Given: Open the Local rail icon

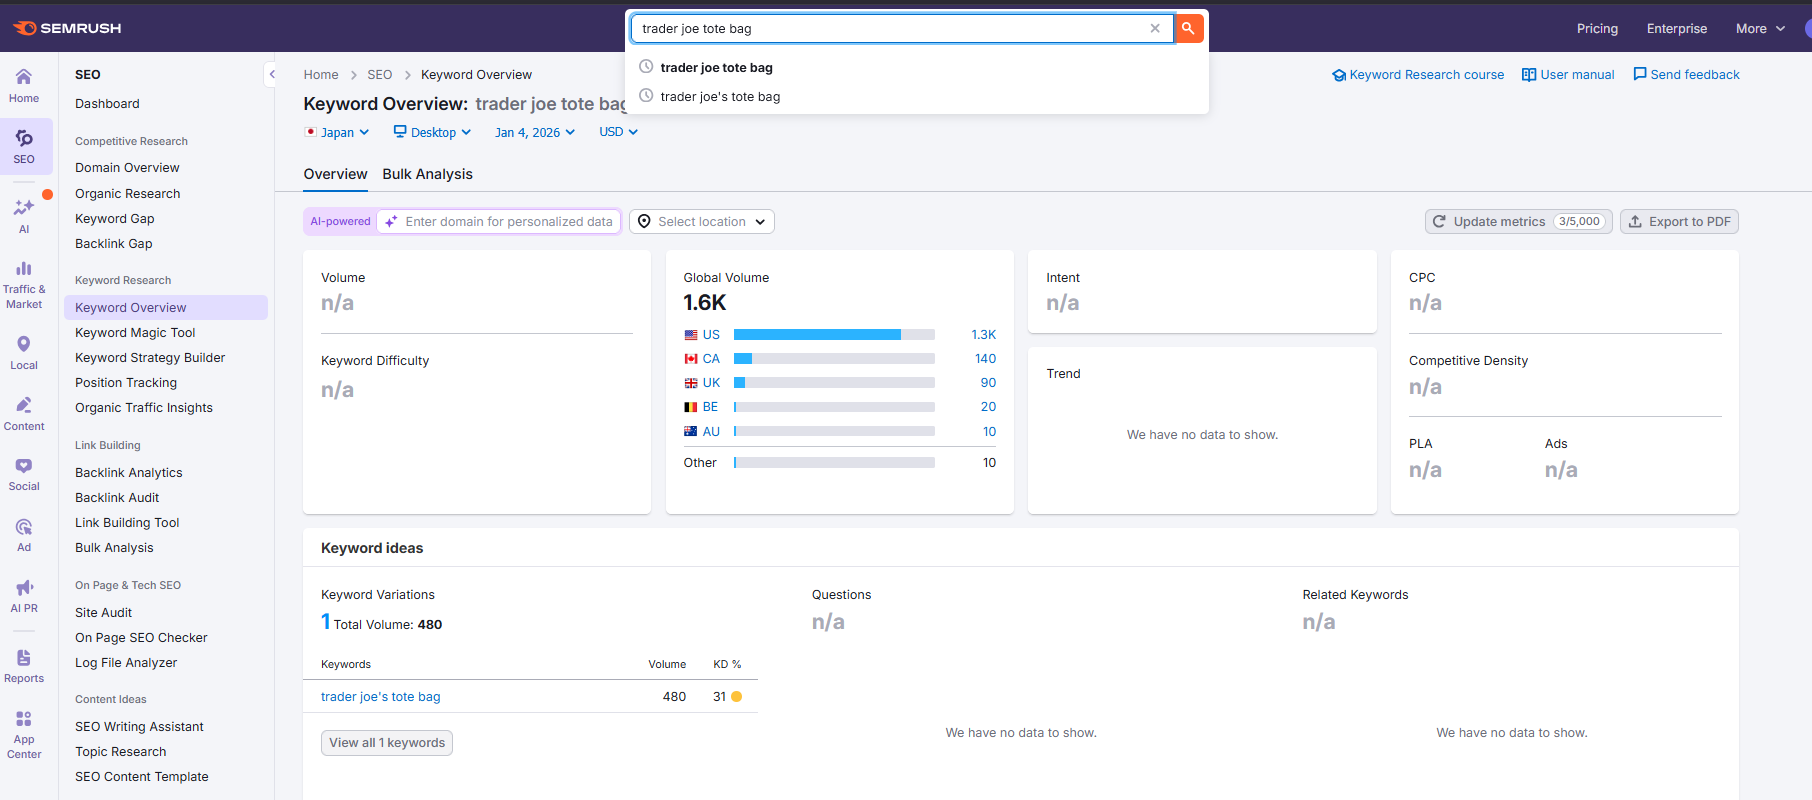Looking at the screenshot, I should tap(24, 353).
